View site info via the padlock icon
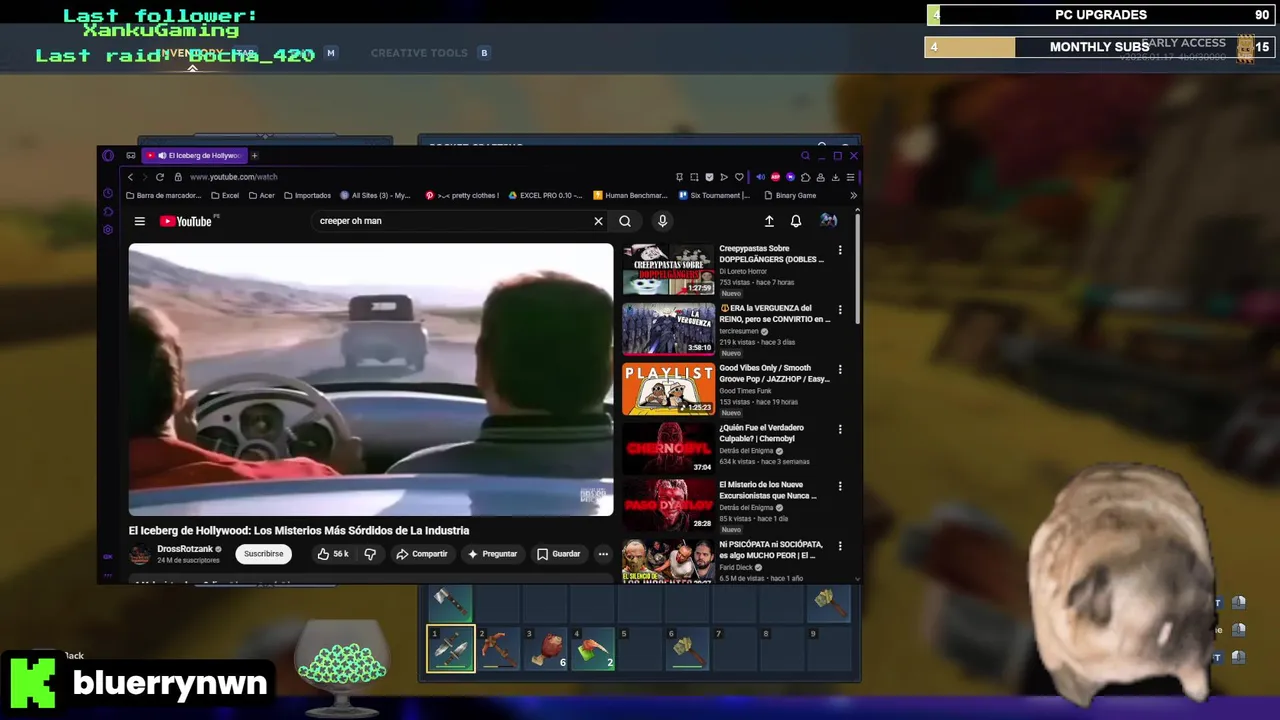The width and height of the screenshot is (1280, 720). [178, 177]
